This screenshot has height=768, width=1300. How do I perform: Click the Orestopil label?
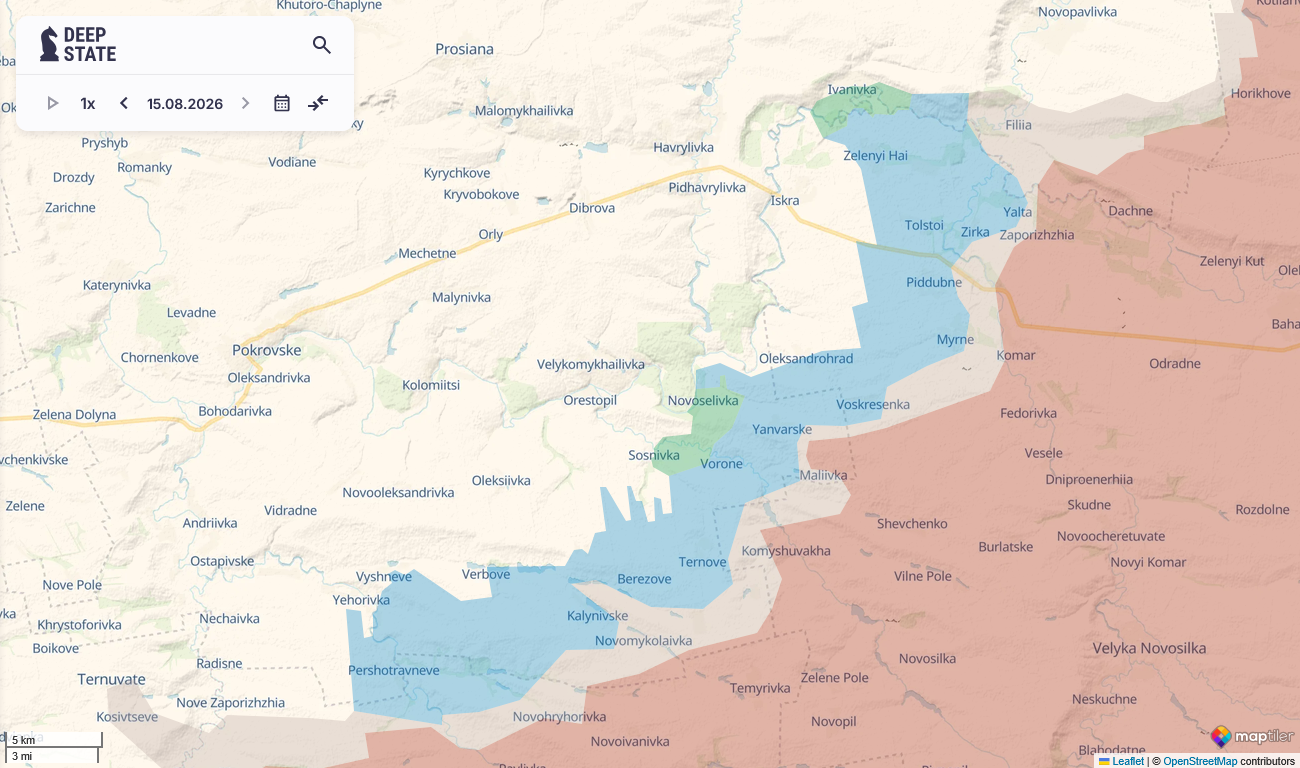(x=590, y=400)
